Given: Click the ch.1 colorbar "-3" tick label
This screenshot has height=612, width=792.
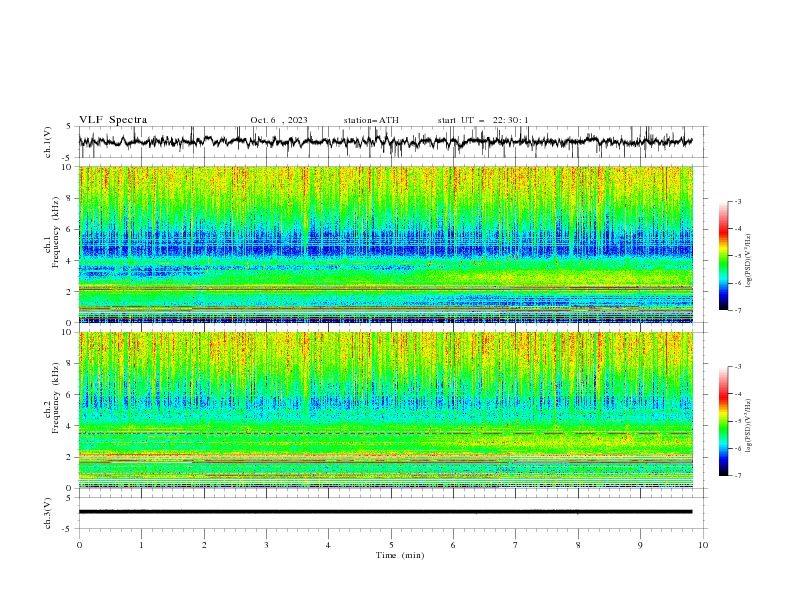Looking at the screenshot, I should (737, 201).
